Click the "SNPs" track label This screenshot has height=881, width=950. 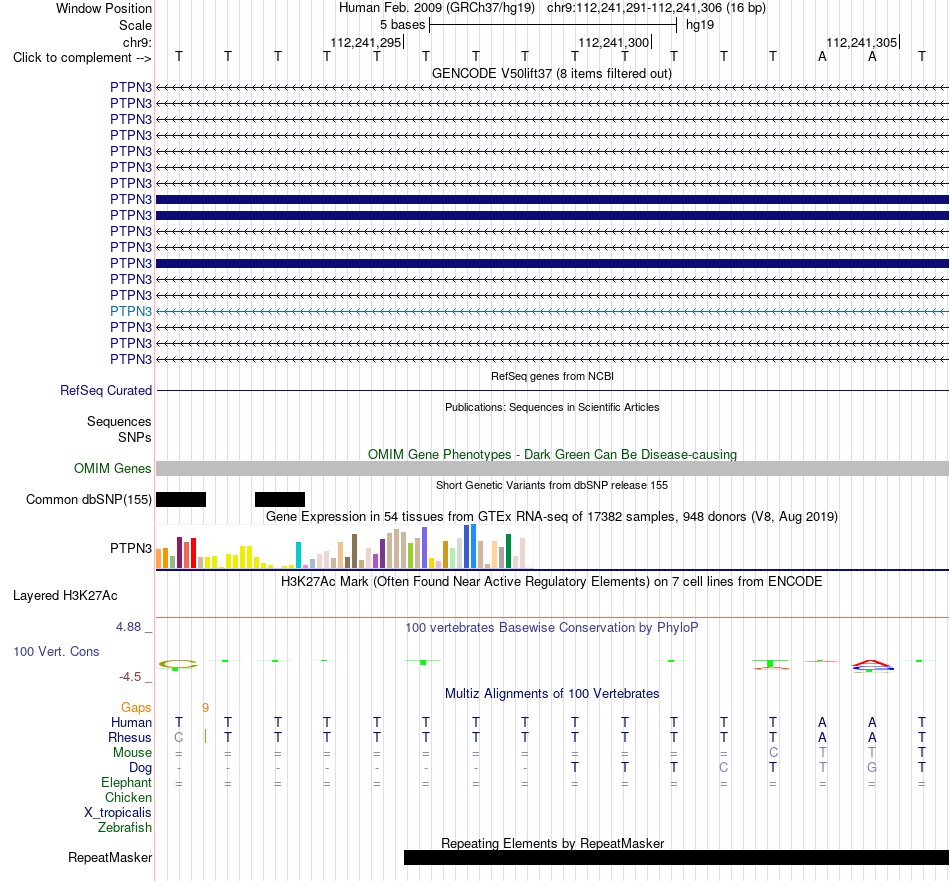point(135,437)
